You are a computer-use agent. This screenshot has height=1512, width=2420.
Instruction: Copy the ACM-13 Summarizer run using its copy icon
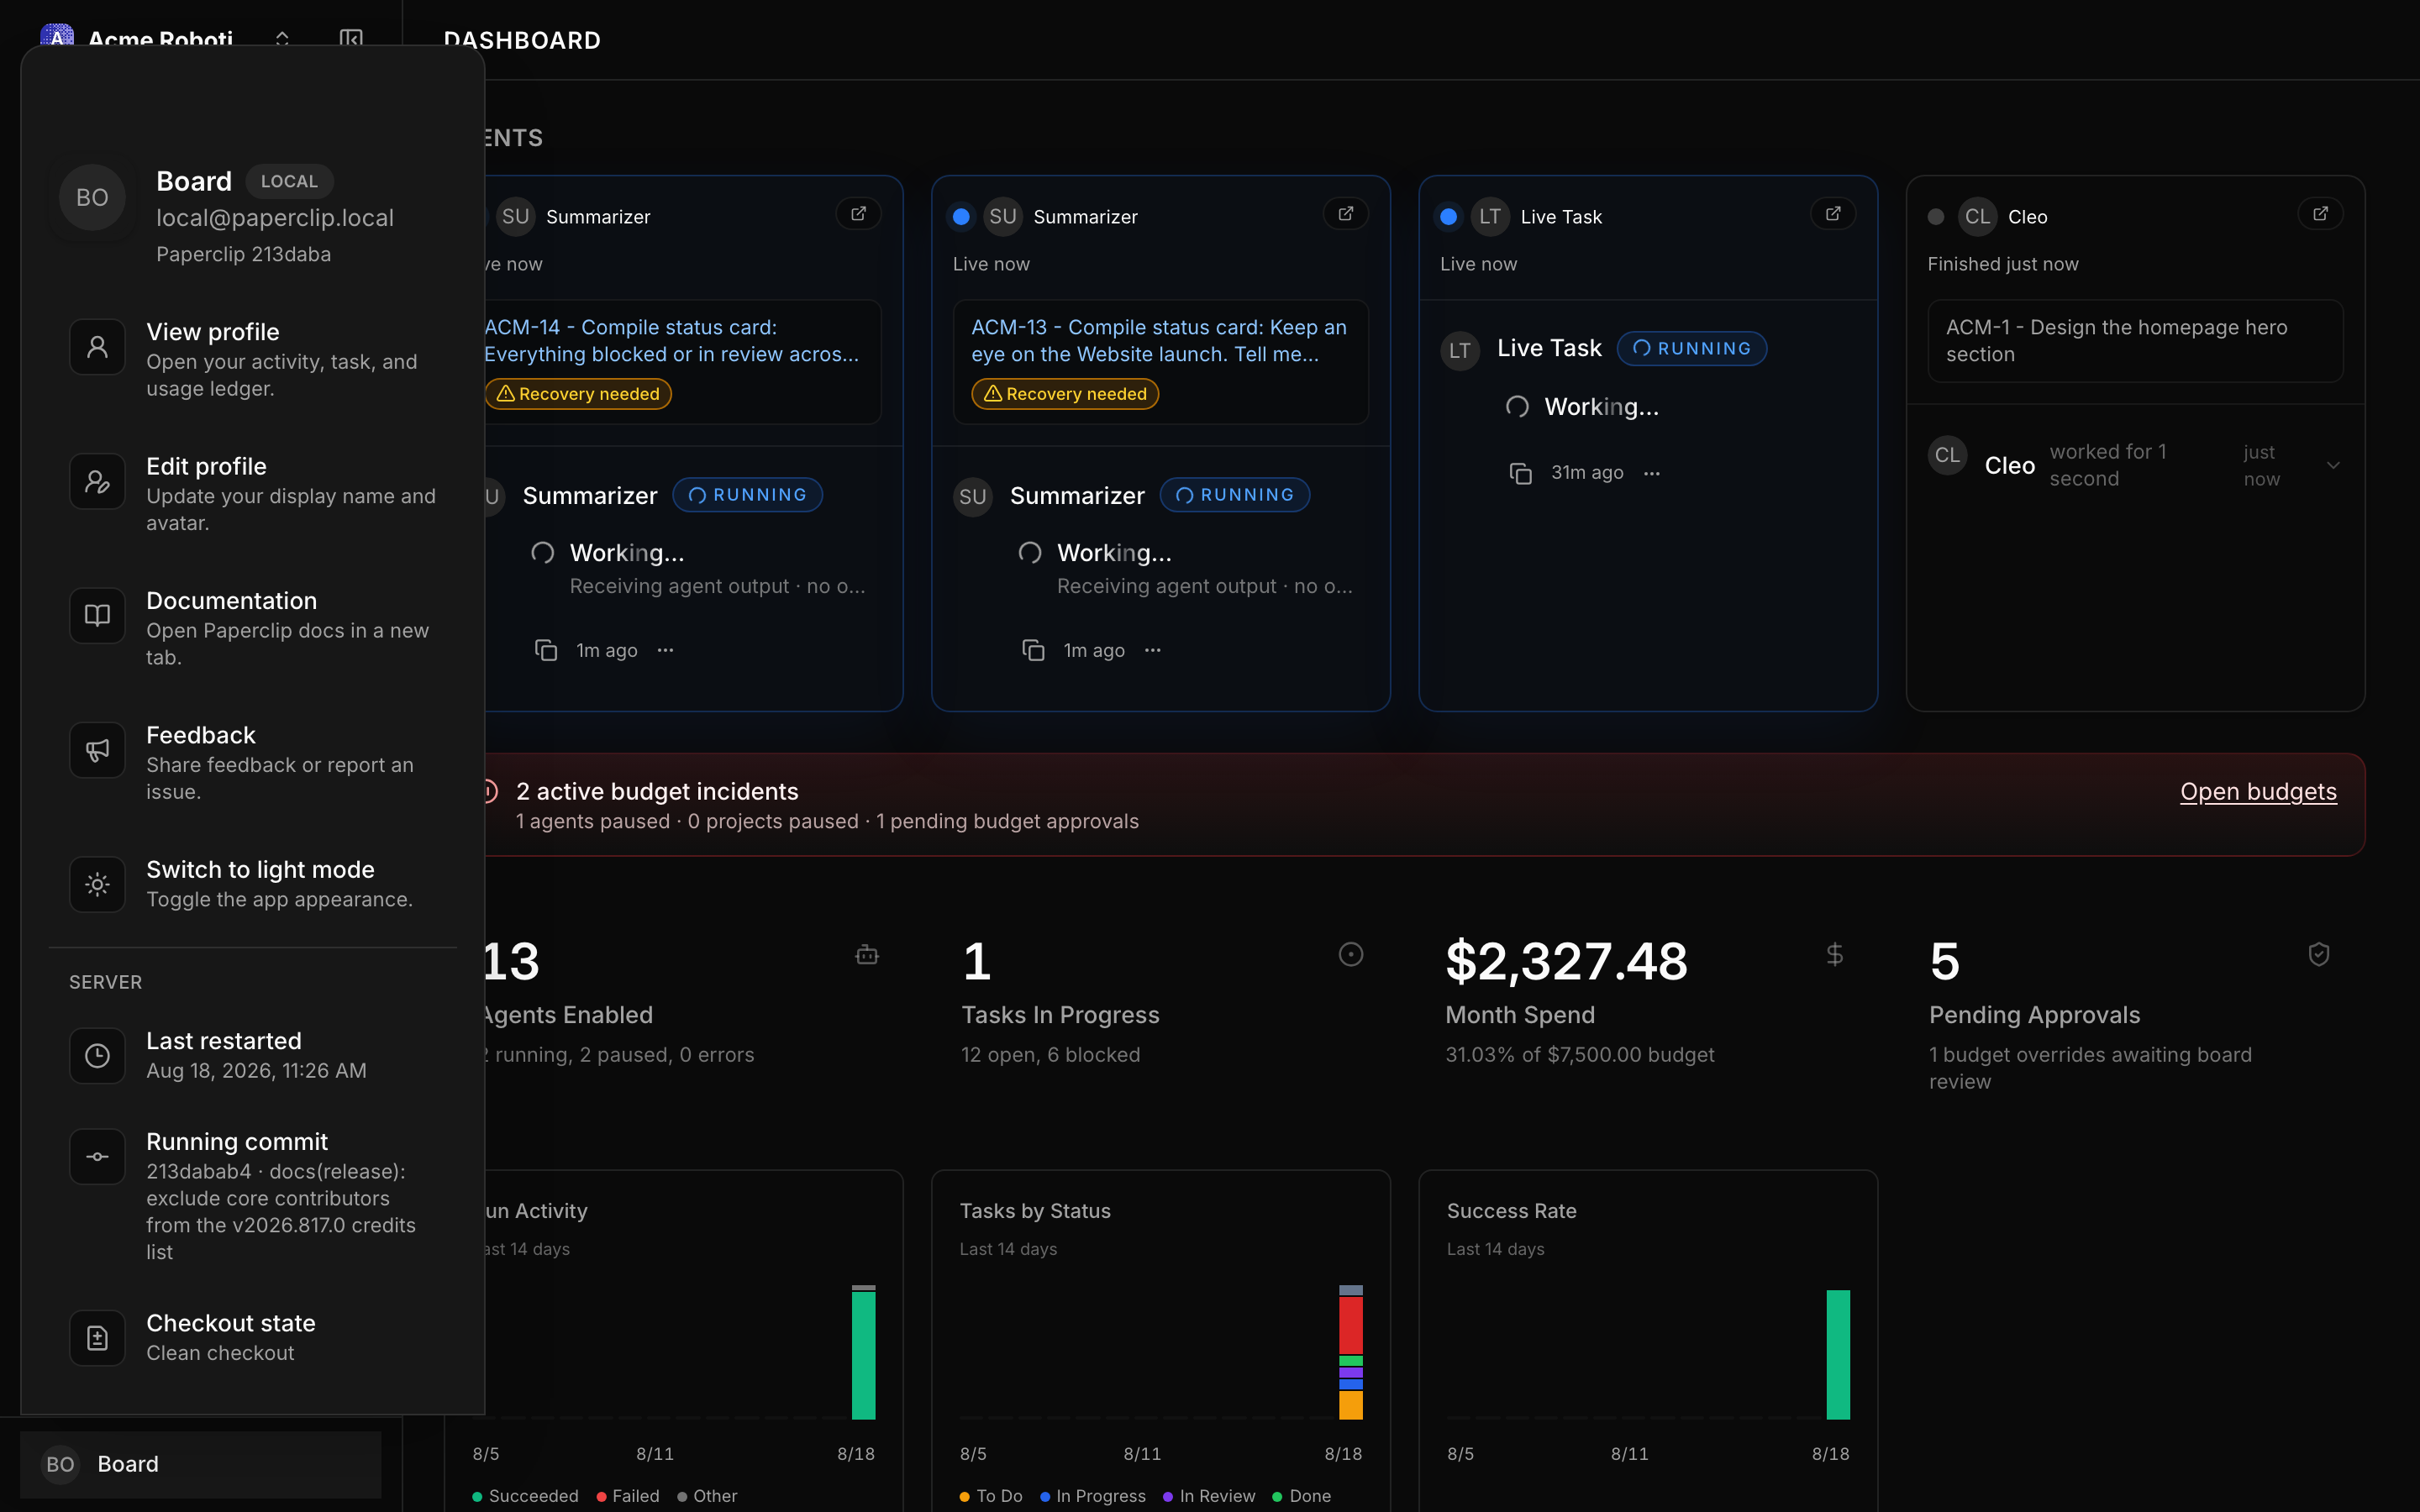(x=1033, y=650)
